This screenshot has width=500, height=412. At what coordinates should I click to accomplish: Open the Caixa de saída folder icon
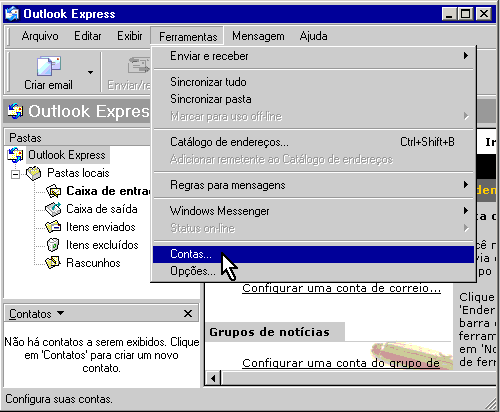pos(53,209)
